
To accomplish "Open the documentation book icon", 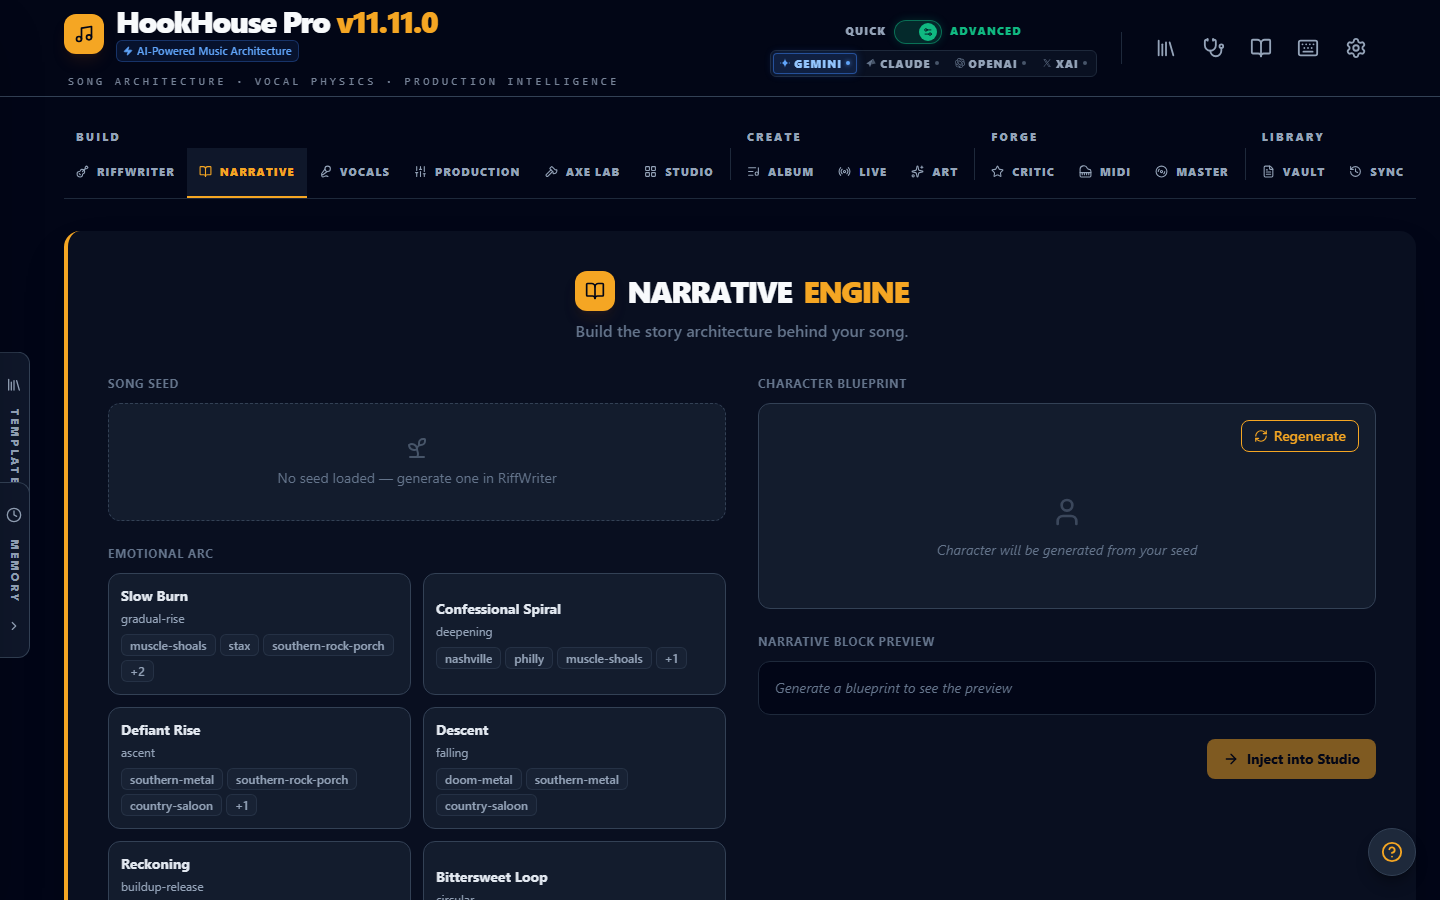I will (1260, 47).
